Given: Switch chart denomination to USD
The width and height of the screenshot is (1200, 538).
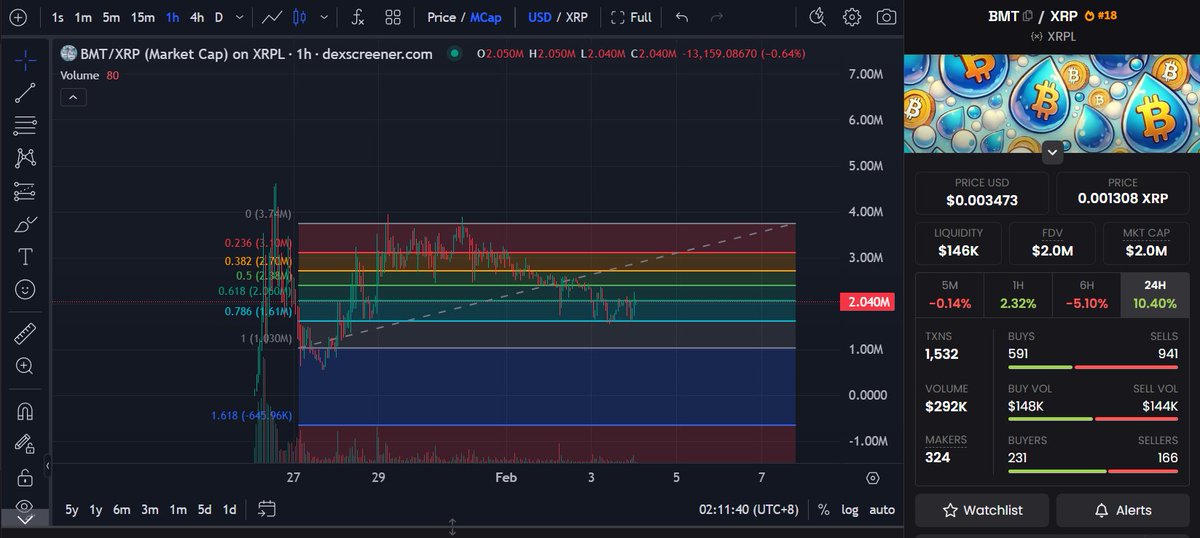Looking at the screenshot, I should [x=540, y=17].
